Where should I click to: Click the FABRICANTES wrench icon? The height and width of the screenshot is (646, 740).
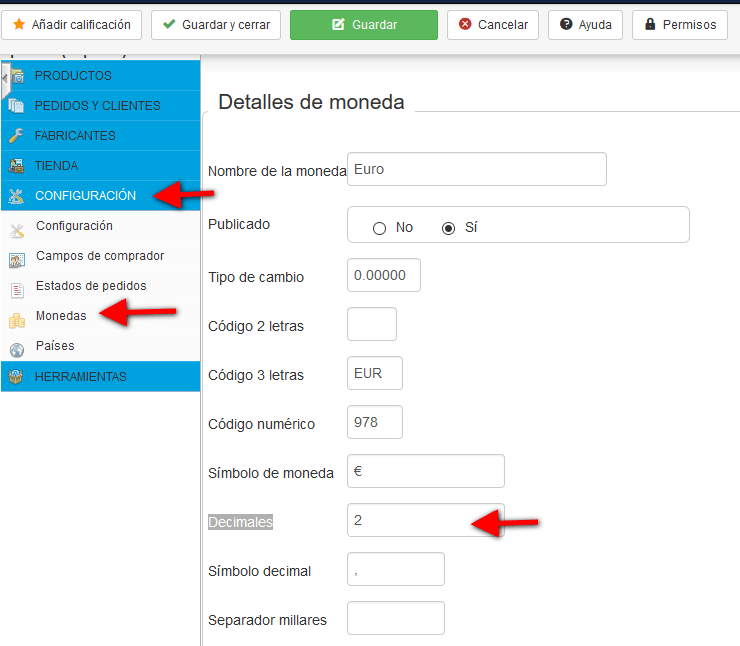click(x=16, y=135)
